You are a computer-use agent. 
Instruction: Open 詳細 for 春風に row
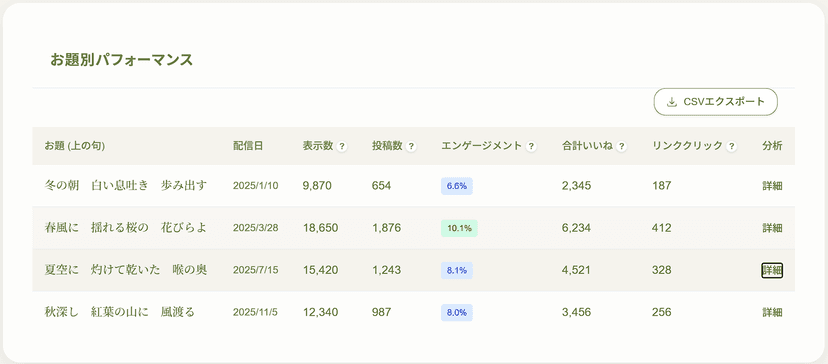pos(772,228)
